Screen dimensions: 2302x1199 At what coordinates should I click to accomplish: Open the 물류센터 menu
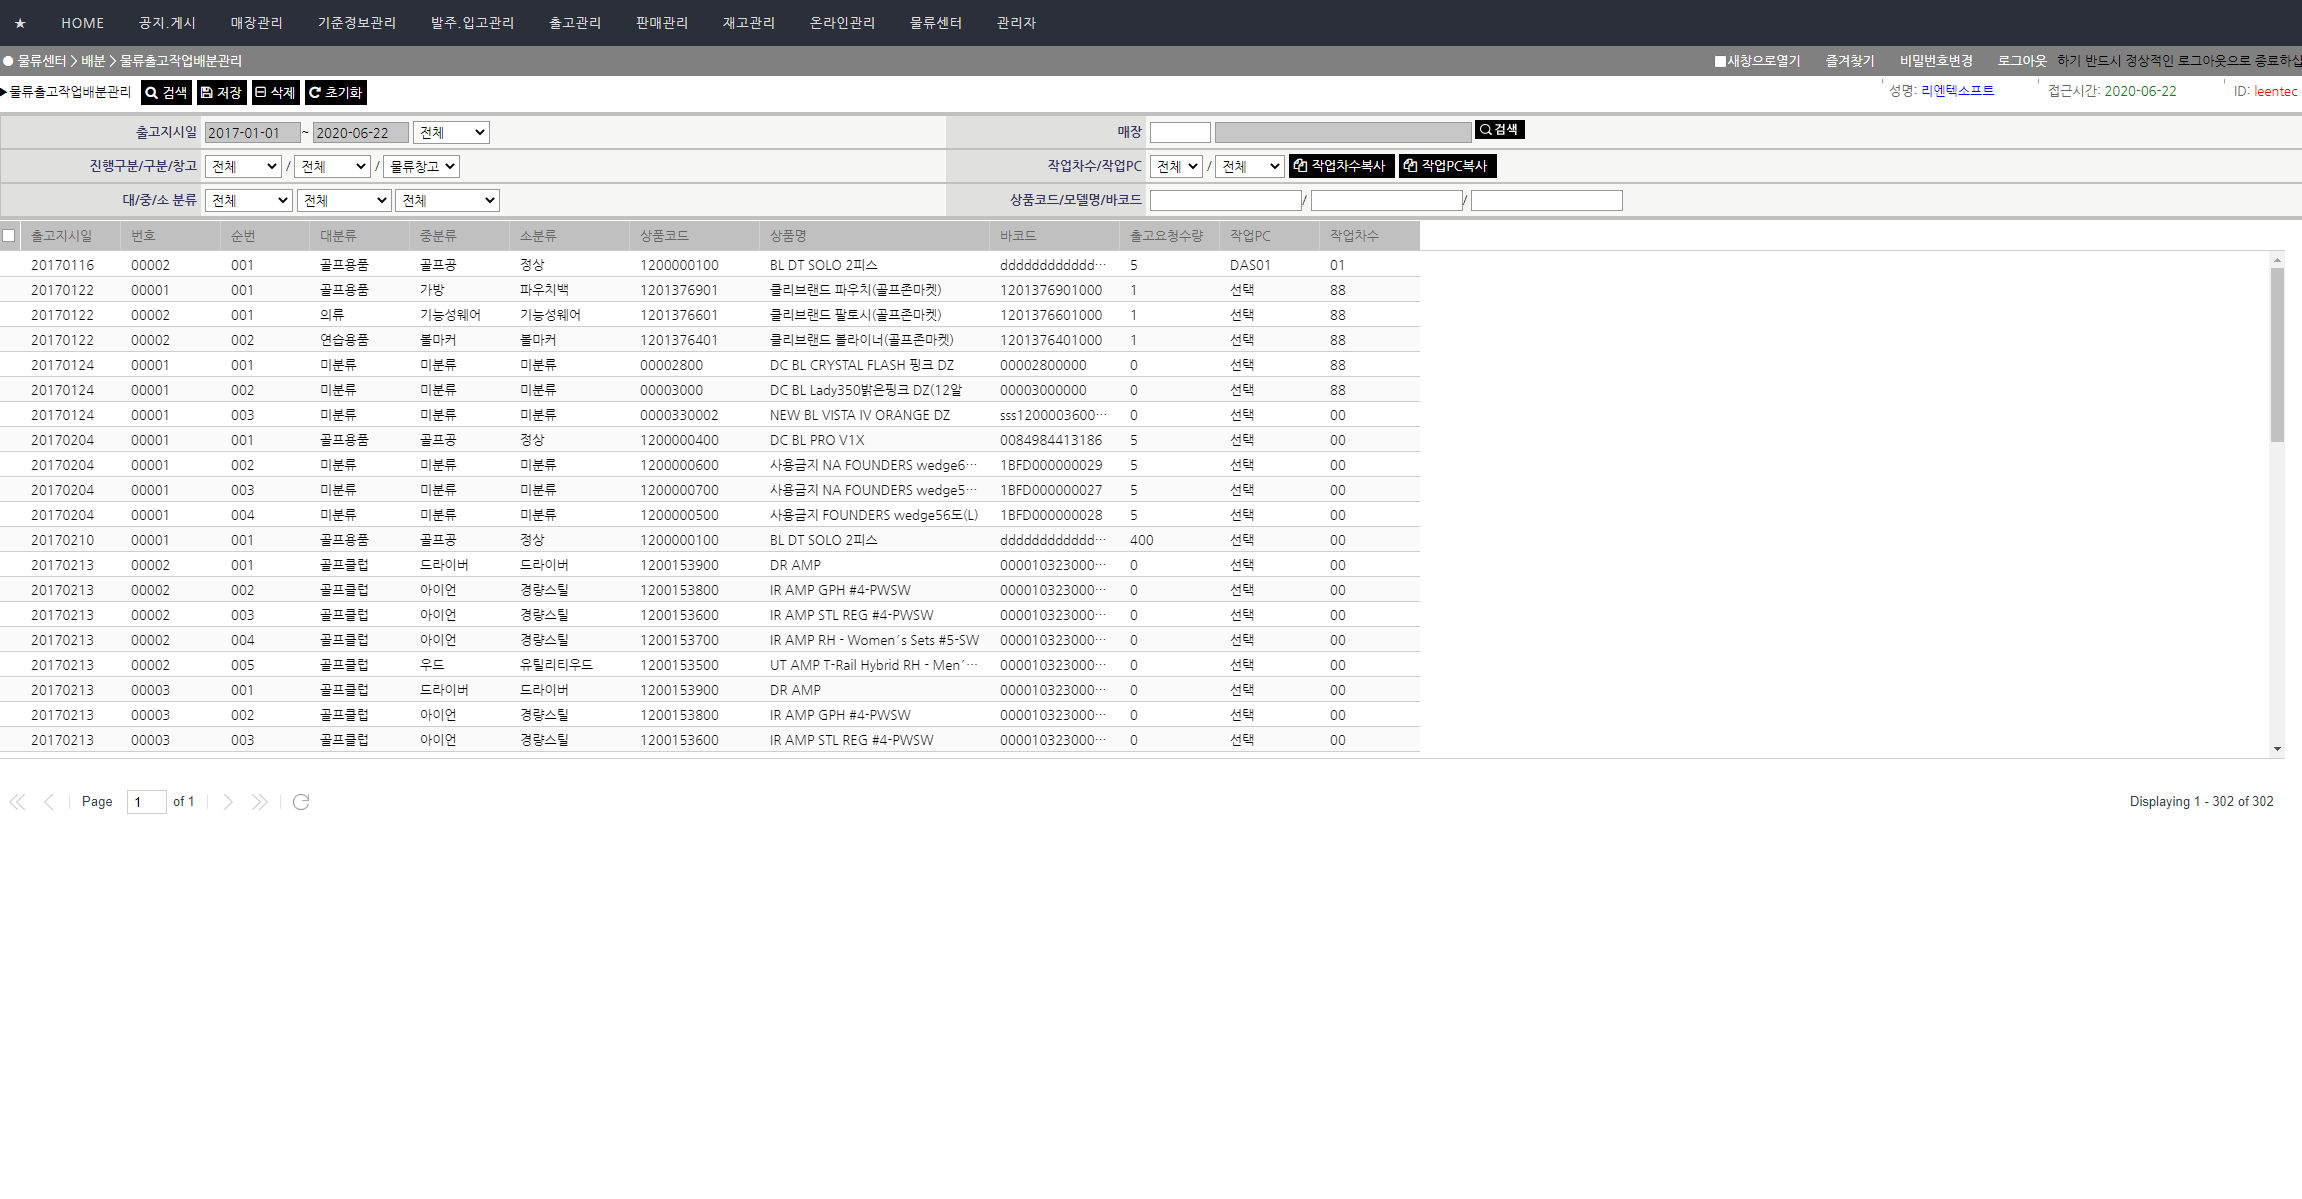[x=935, y=23]
